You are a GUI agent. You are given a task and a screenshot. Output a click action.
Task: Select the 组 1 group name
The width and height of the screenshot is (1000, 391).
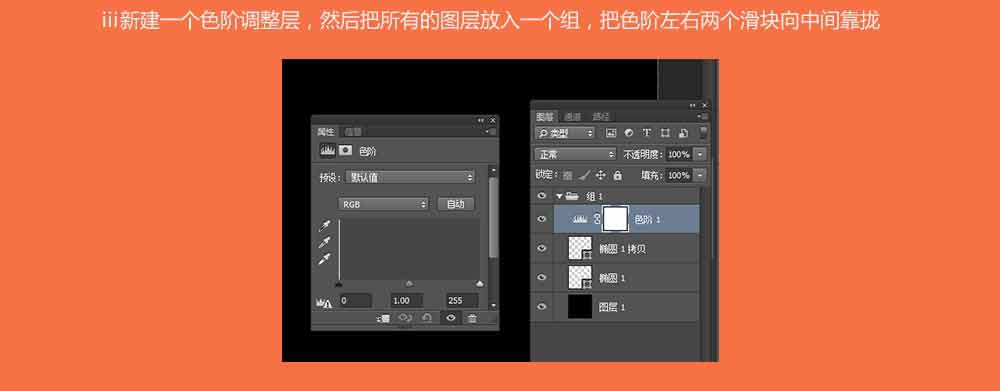594,196
